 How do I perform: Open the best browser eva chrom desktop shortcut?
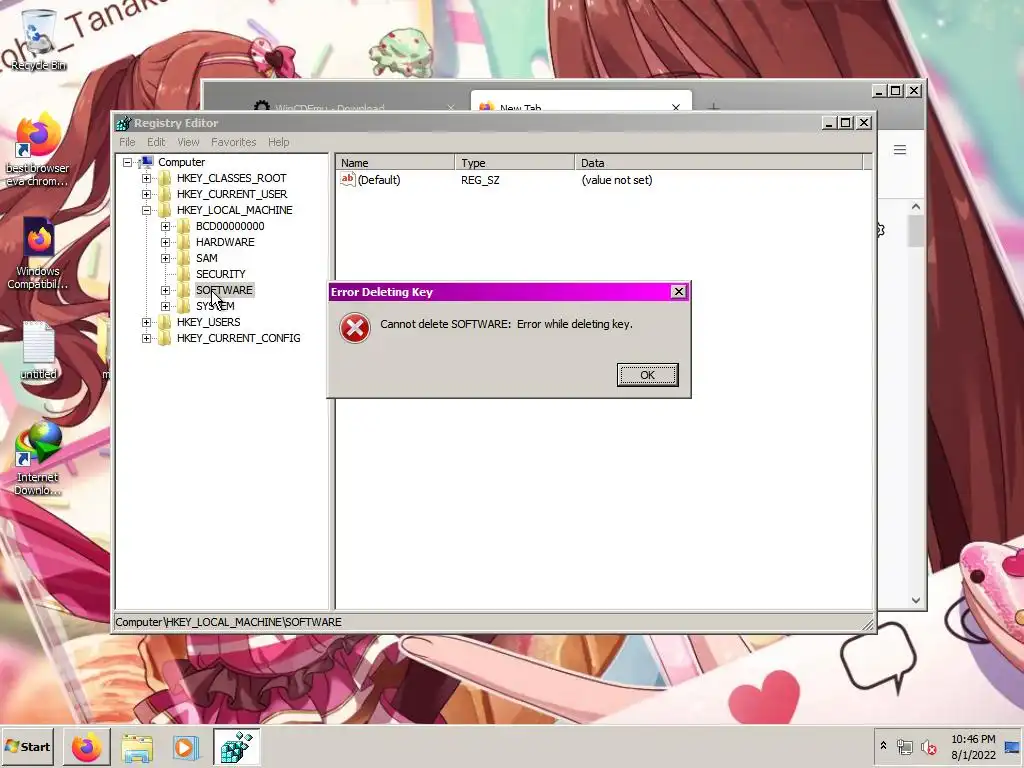tap(37, 152)
